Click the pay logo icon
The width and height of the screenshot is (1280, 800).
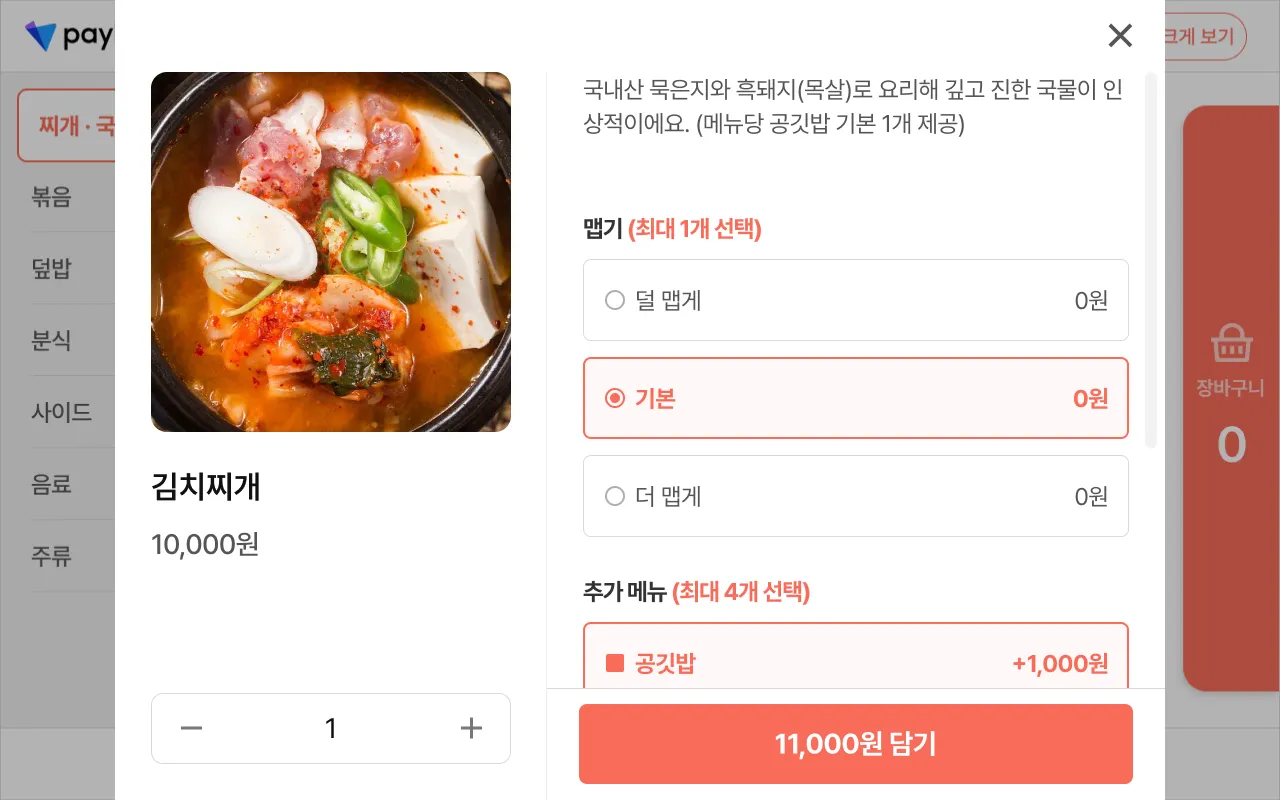pos(41,37)
